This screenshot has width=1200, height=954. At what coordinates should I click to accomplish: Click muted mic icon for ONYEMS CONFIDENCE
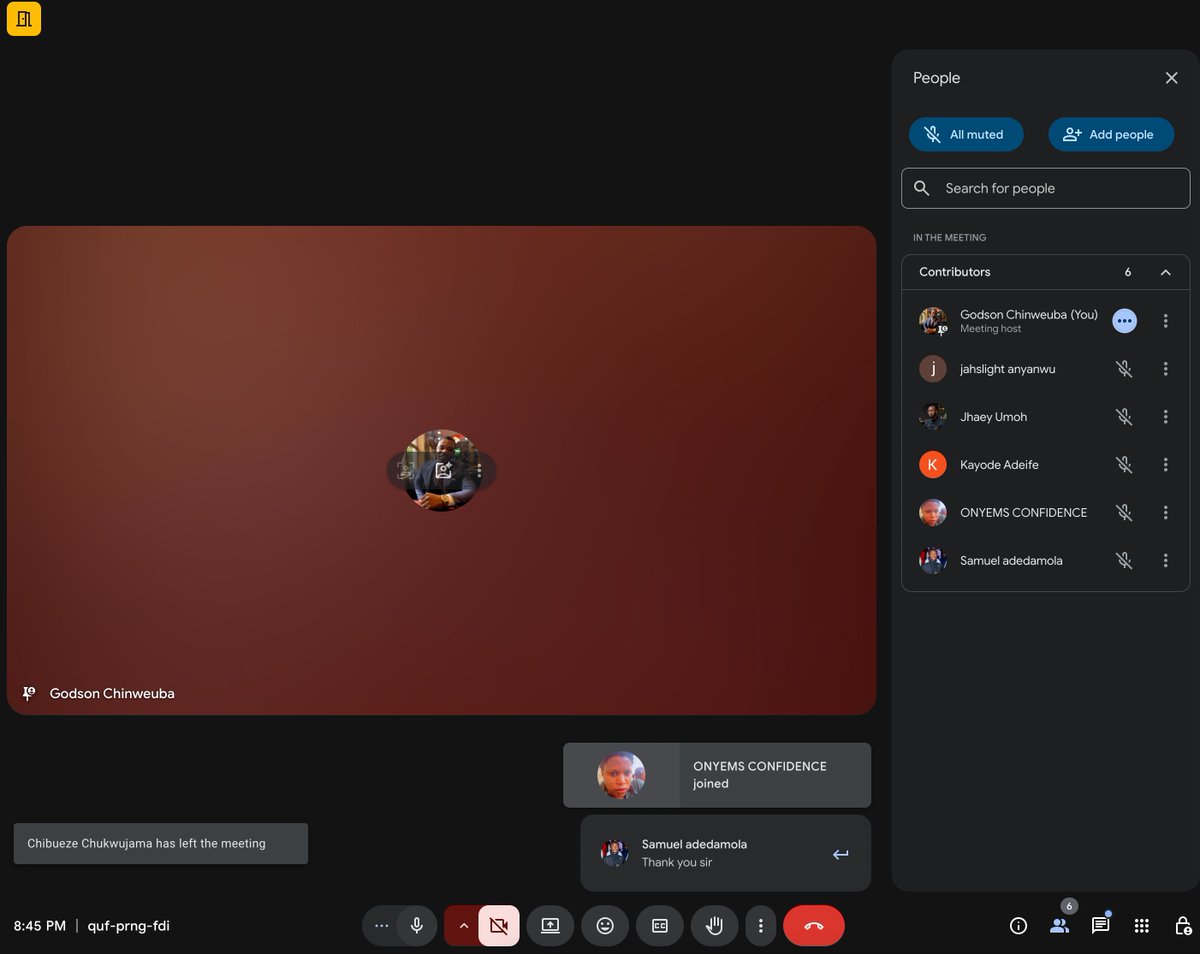pos(1124,513)
